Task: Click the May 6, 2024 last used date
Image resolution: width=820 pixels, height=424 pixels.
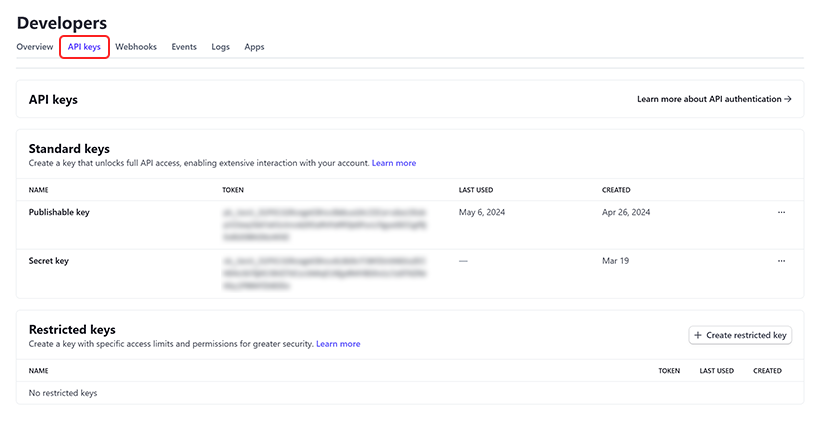Action: 482,212
